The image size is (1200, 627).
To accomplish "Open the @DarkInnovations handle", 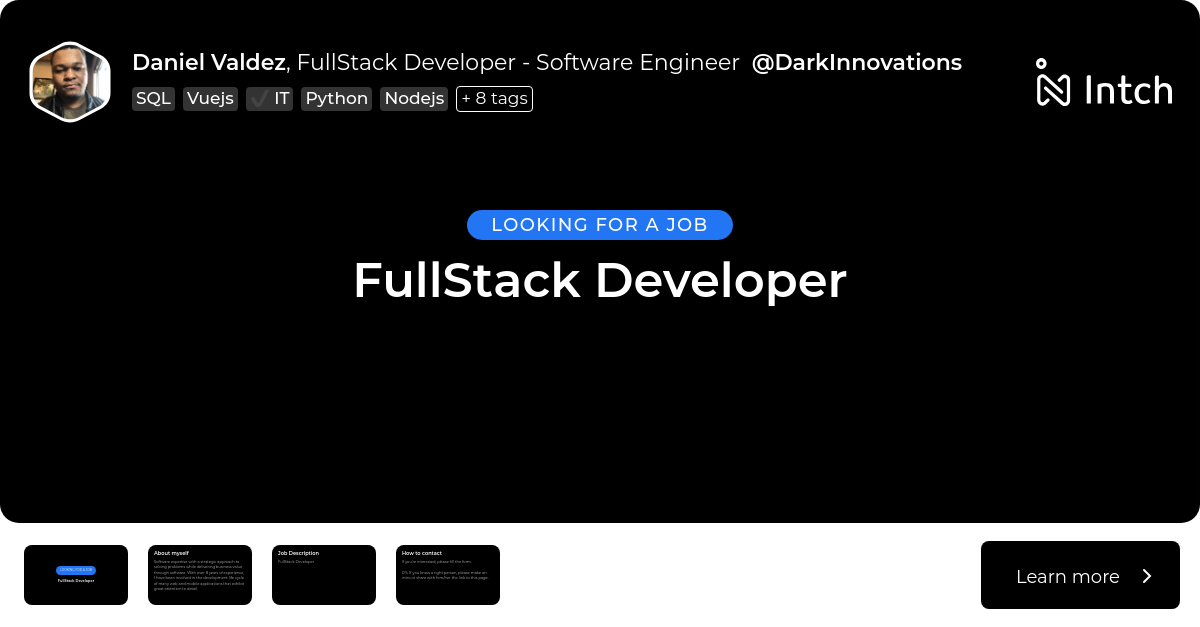I will [856, 62].
